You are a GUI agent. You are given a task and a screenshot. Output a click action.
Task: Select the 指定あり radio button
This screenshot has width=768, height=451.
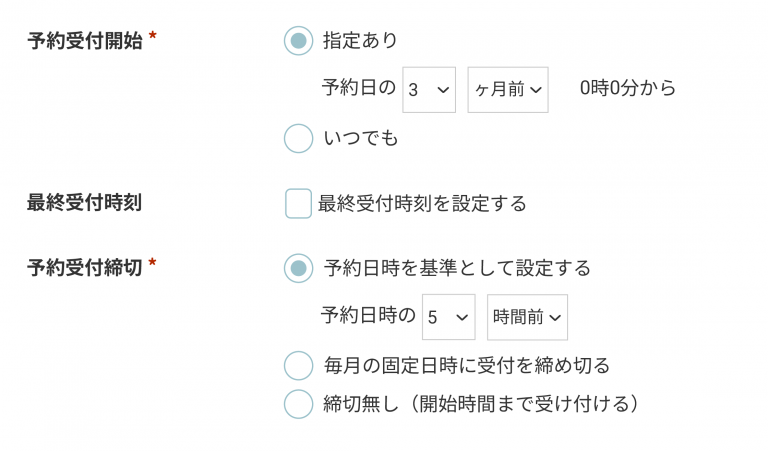coord(298,41)
